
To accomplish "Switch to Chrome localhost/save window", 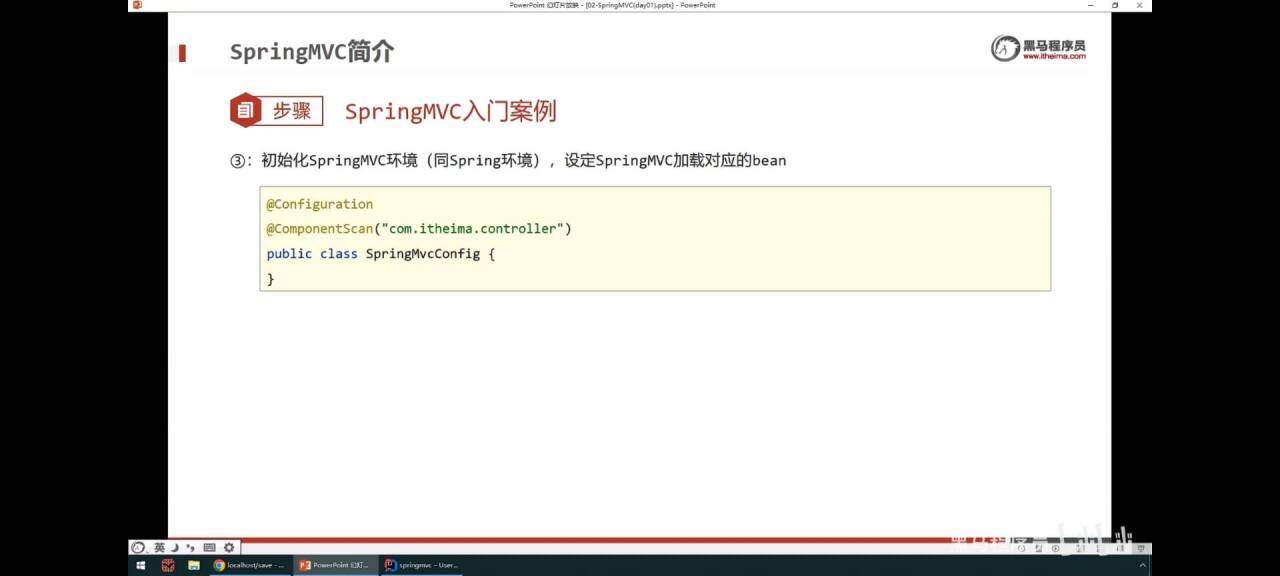I will pyautogui.click(x=250, y=565).
